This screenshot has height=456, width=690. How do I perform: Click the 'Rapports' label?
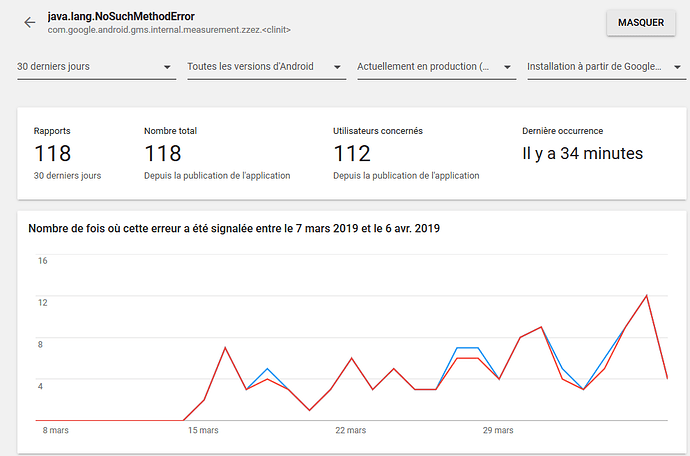click(x=52, y=131)
